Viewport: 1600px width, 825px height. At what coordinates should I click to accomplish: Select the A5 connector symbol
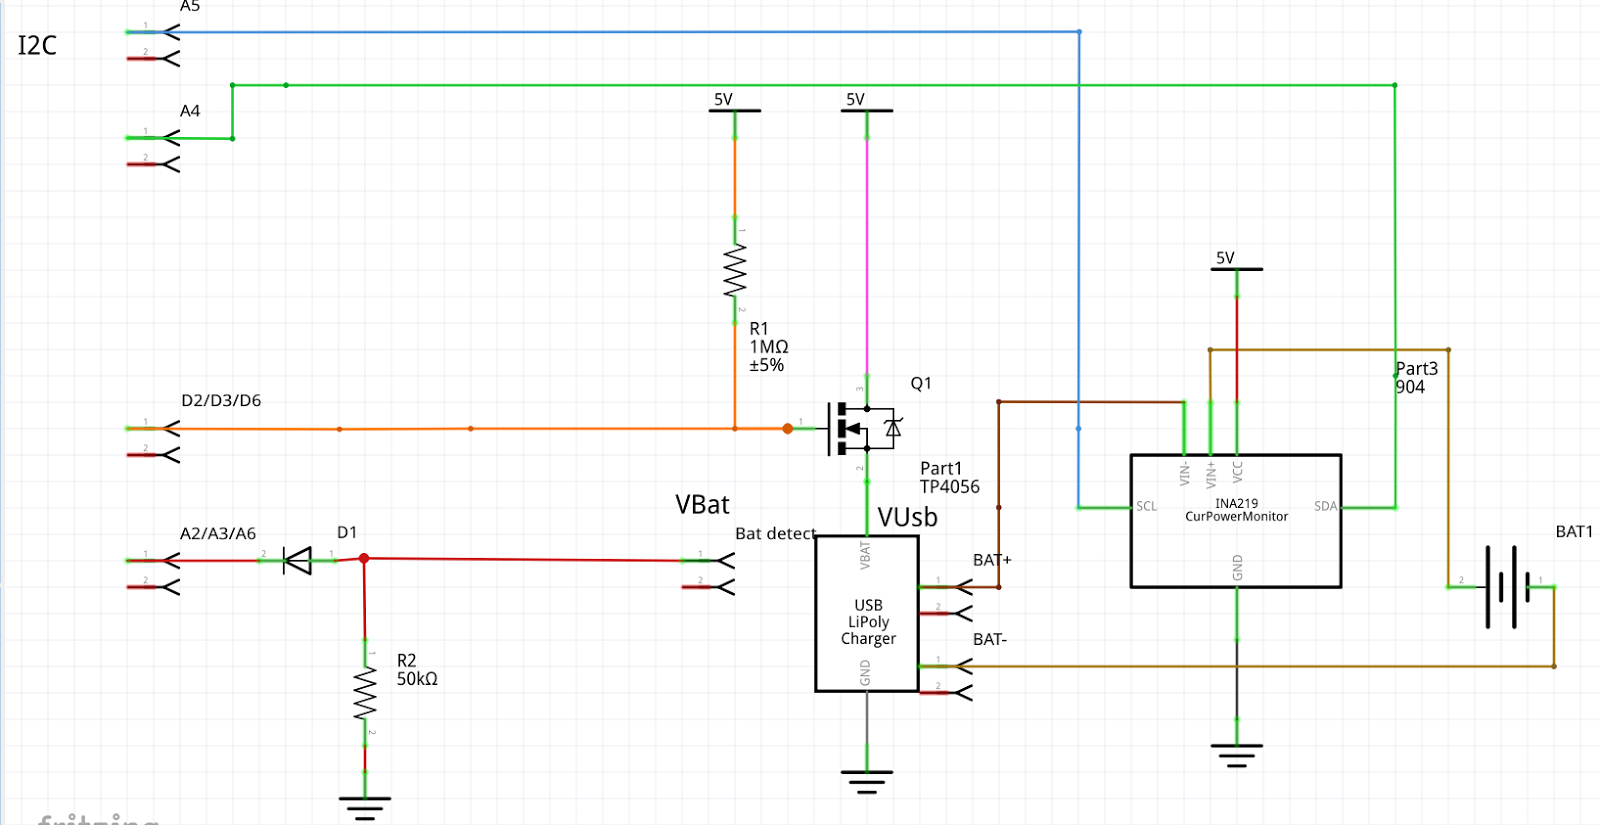coord(153,45)
